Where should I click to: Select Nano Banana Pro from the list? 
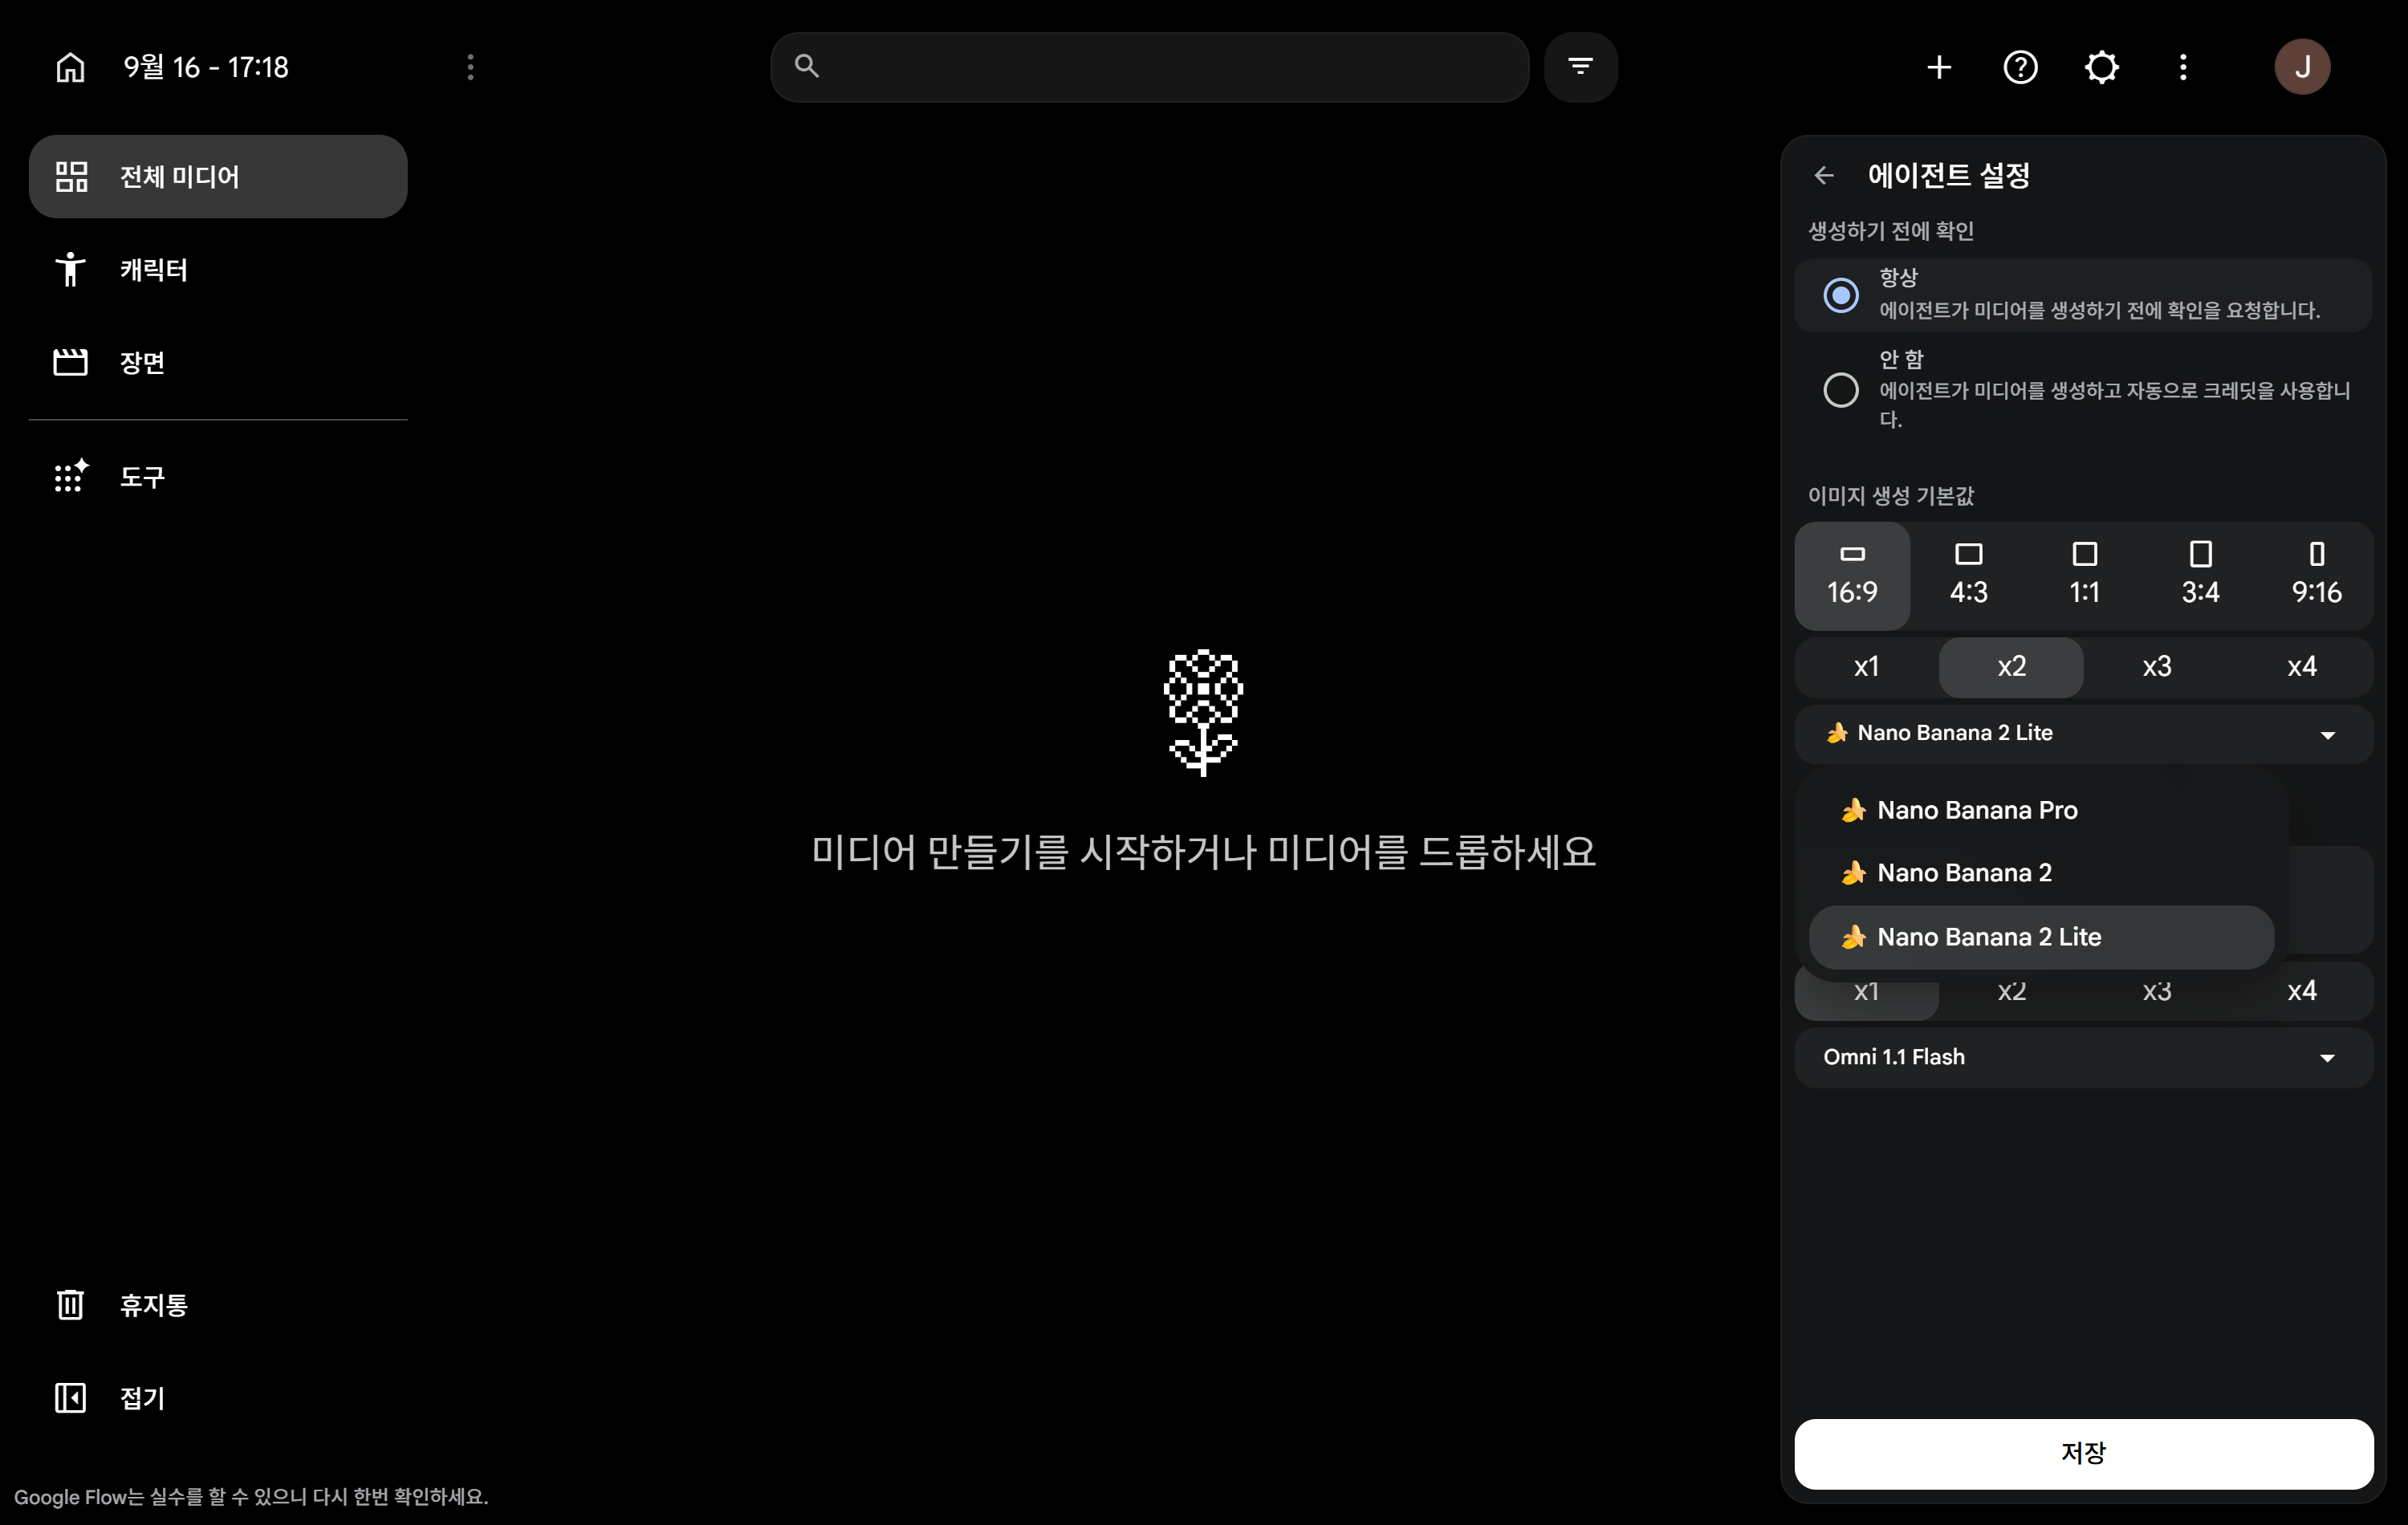[2041, 810]
